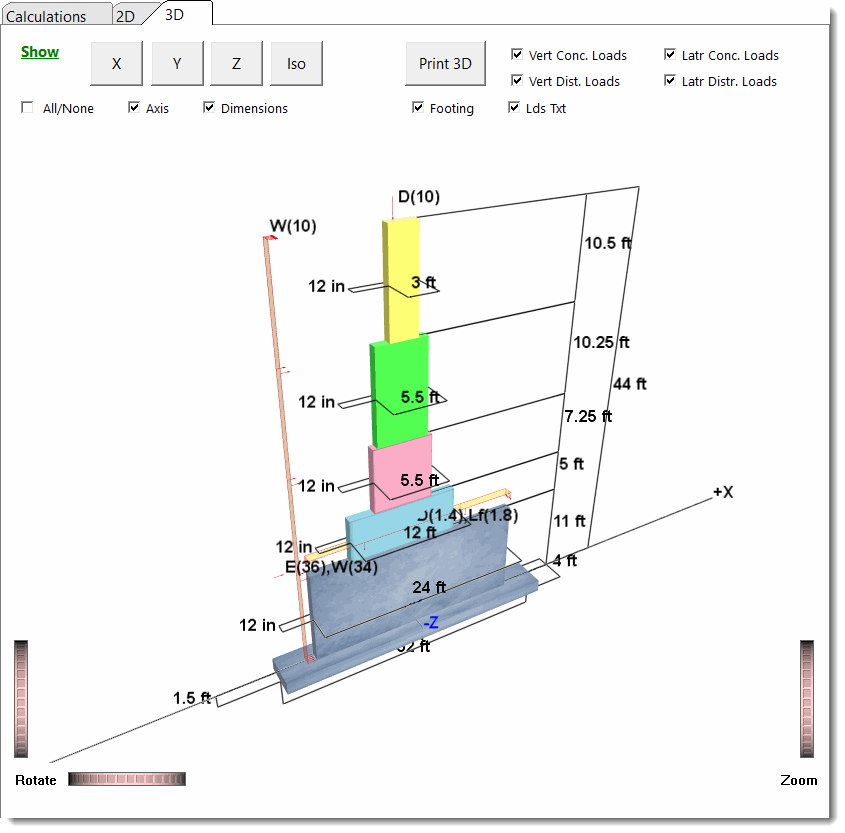Screen dimensions: 845x833
Task: Click the X view button
Action: coord(116,63)
